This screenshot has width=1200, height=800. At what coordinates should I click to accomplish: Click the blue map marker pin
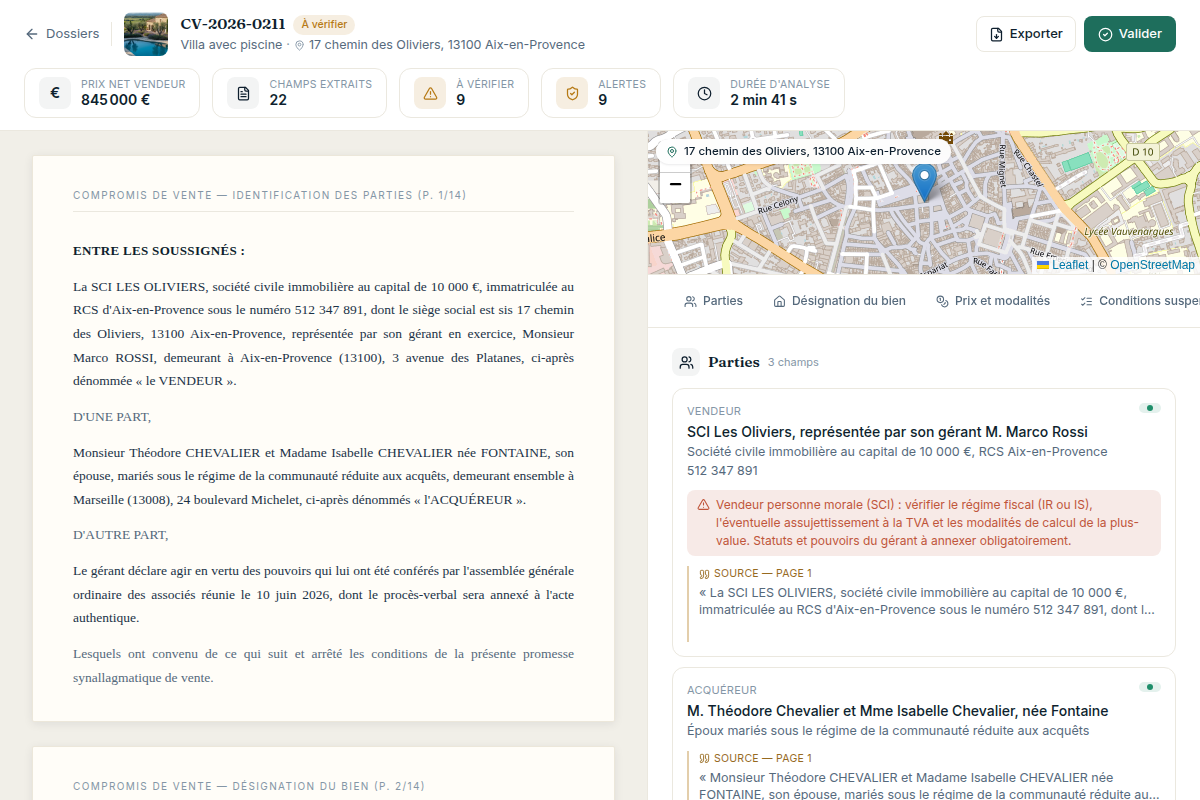[x=925, y=183]
